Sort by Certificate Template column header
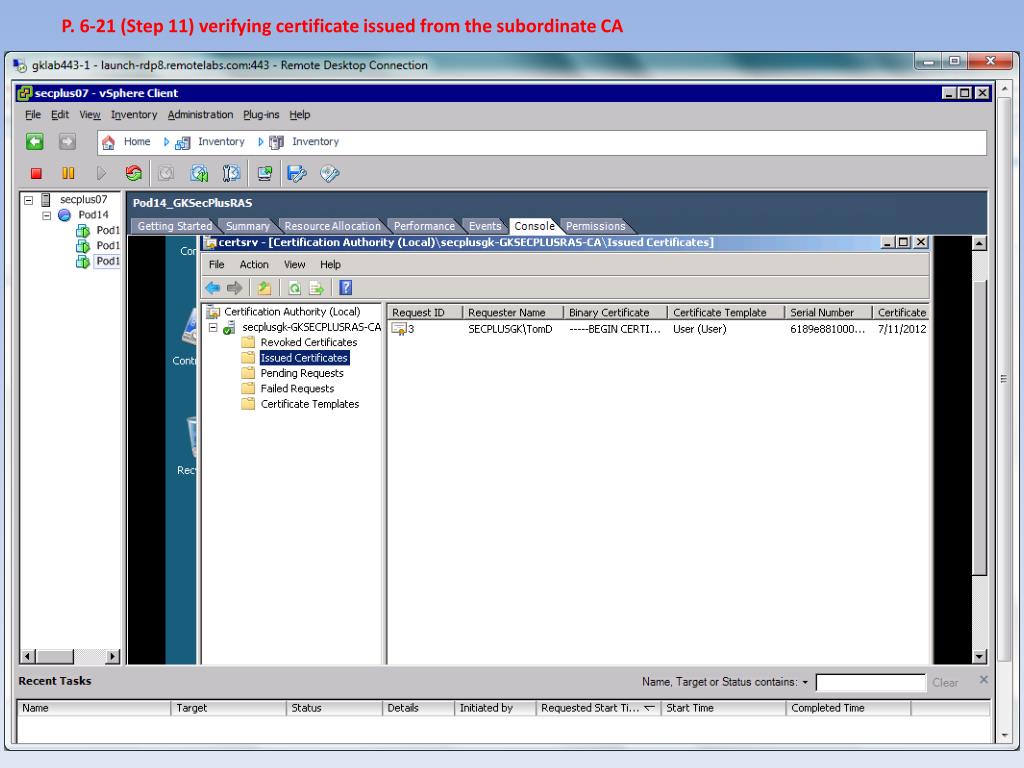Screen dimensions: 1024x768 coord(726,313)
